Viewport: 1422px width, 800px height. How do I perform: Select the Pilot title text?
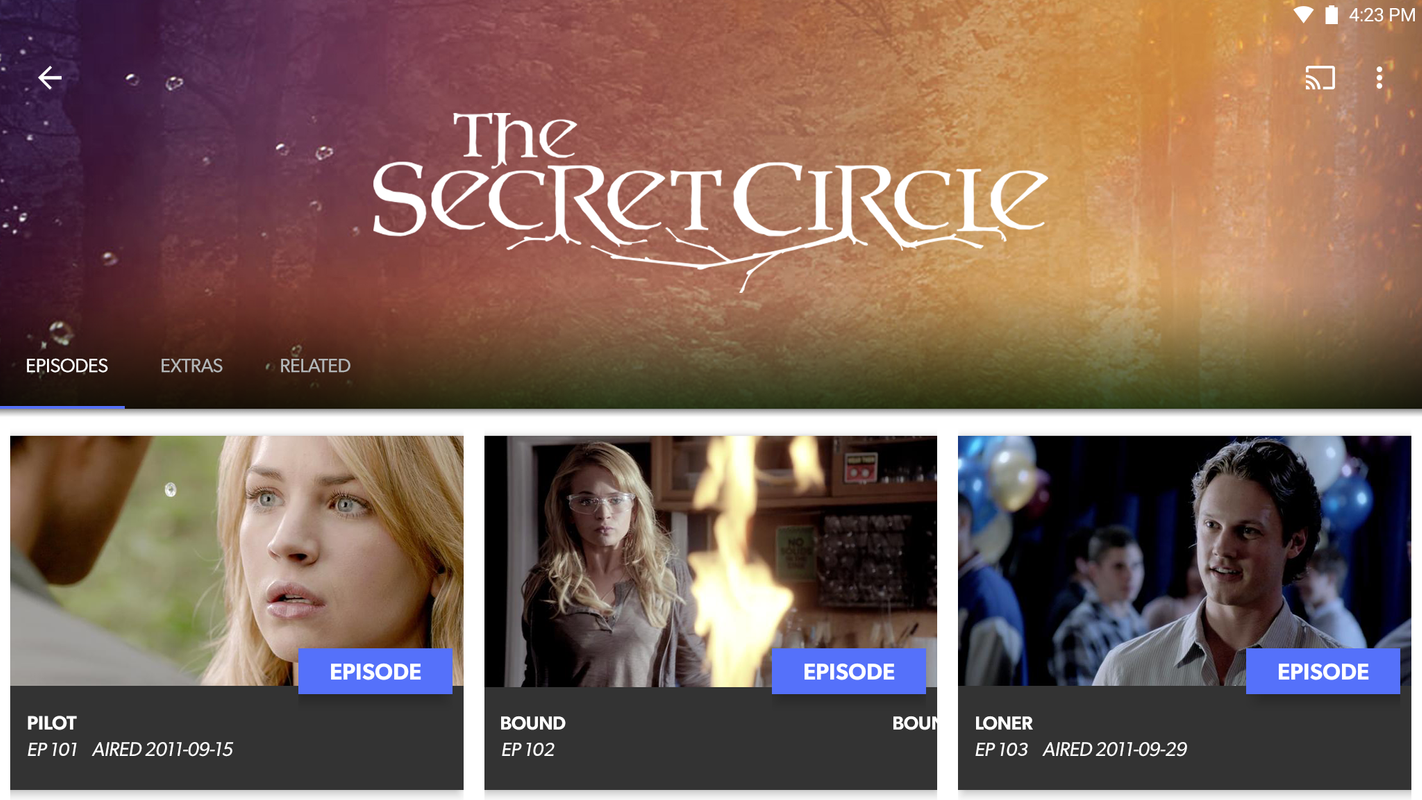[x=52, y=723]
